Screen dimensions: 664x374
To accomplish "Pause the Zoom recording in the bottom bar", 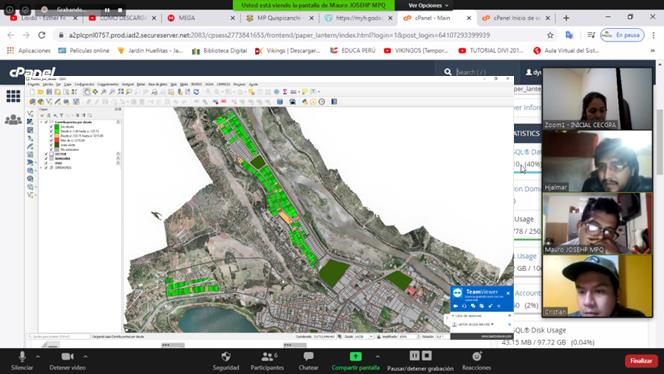I will pyautogui.click(x=415, y=356).
